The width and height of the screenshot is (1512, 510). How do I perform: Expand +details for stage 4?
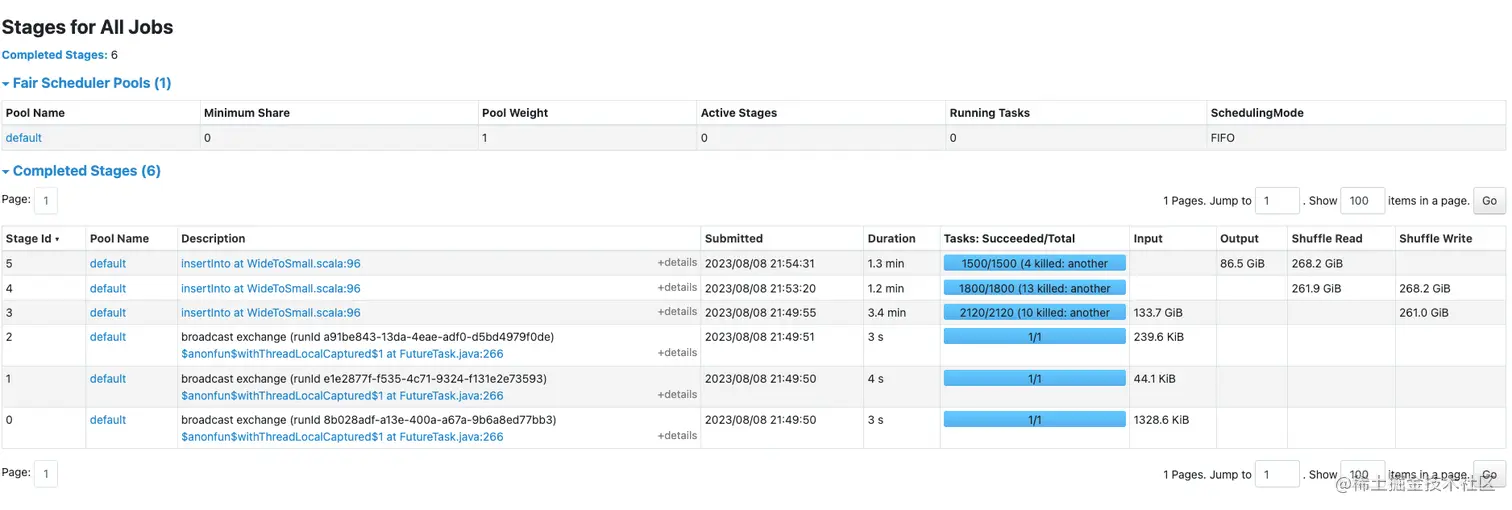(x=677, y=288)
